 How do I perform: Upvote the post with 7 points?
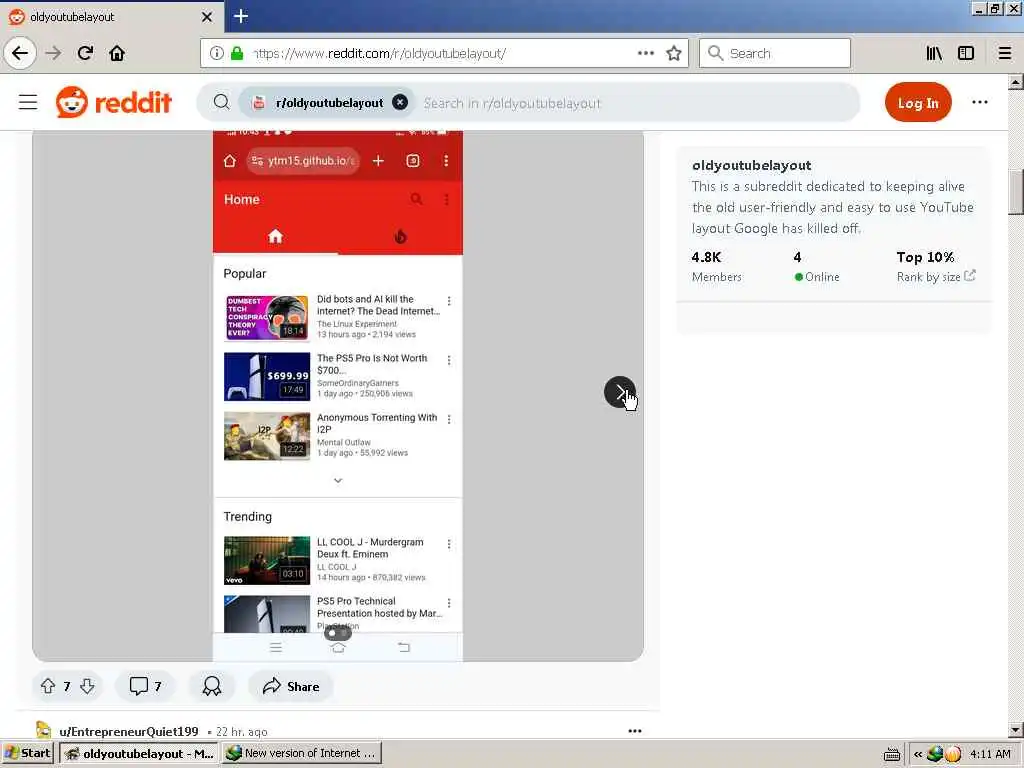[x=48, y=686]
